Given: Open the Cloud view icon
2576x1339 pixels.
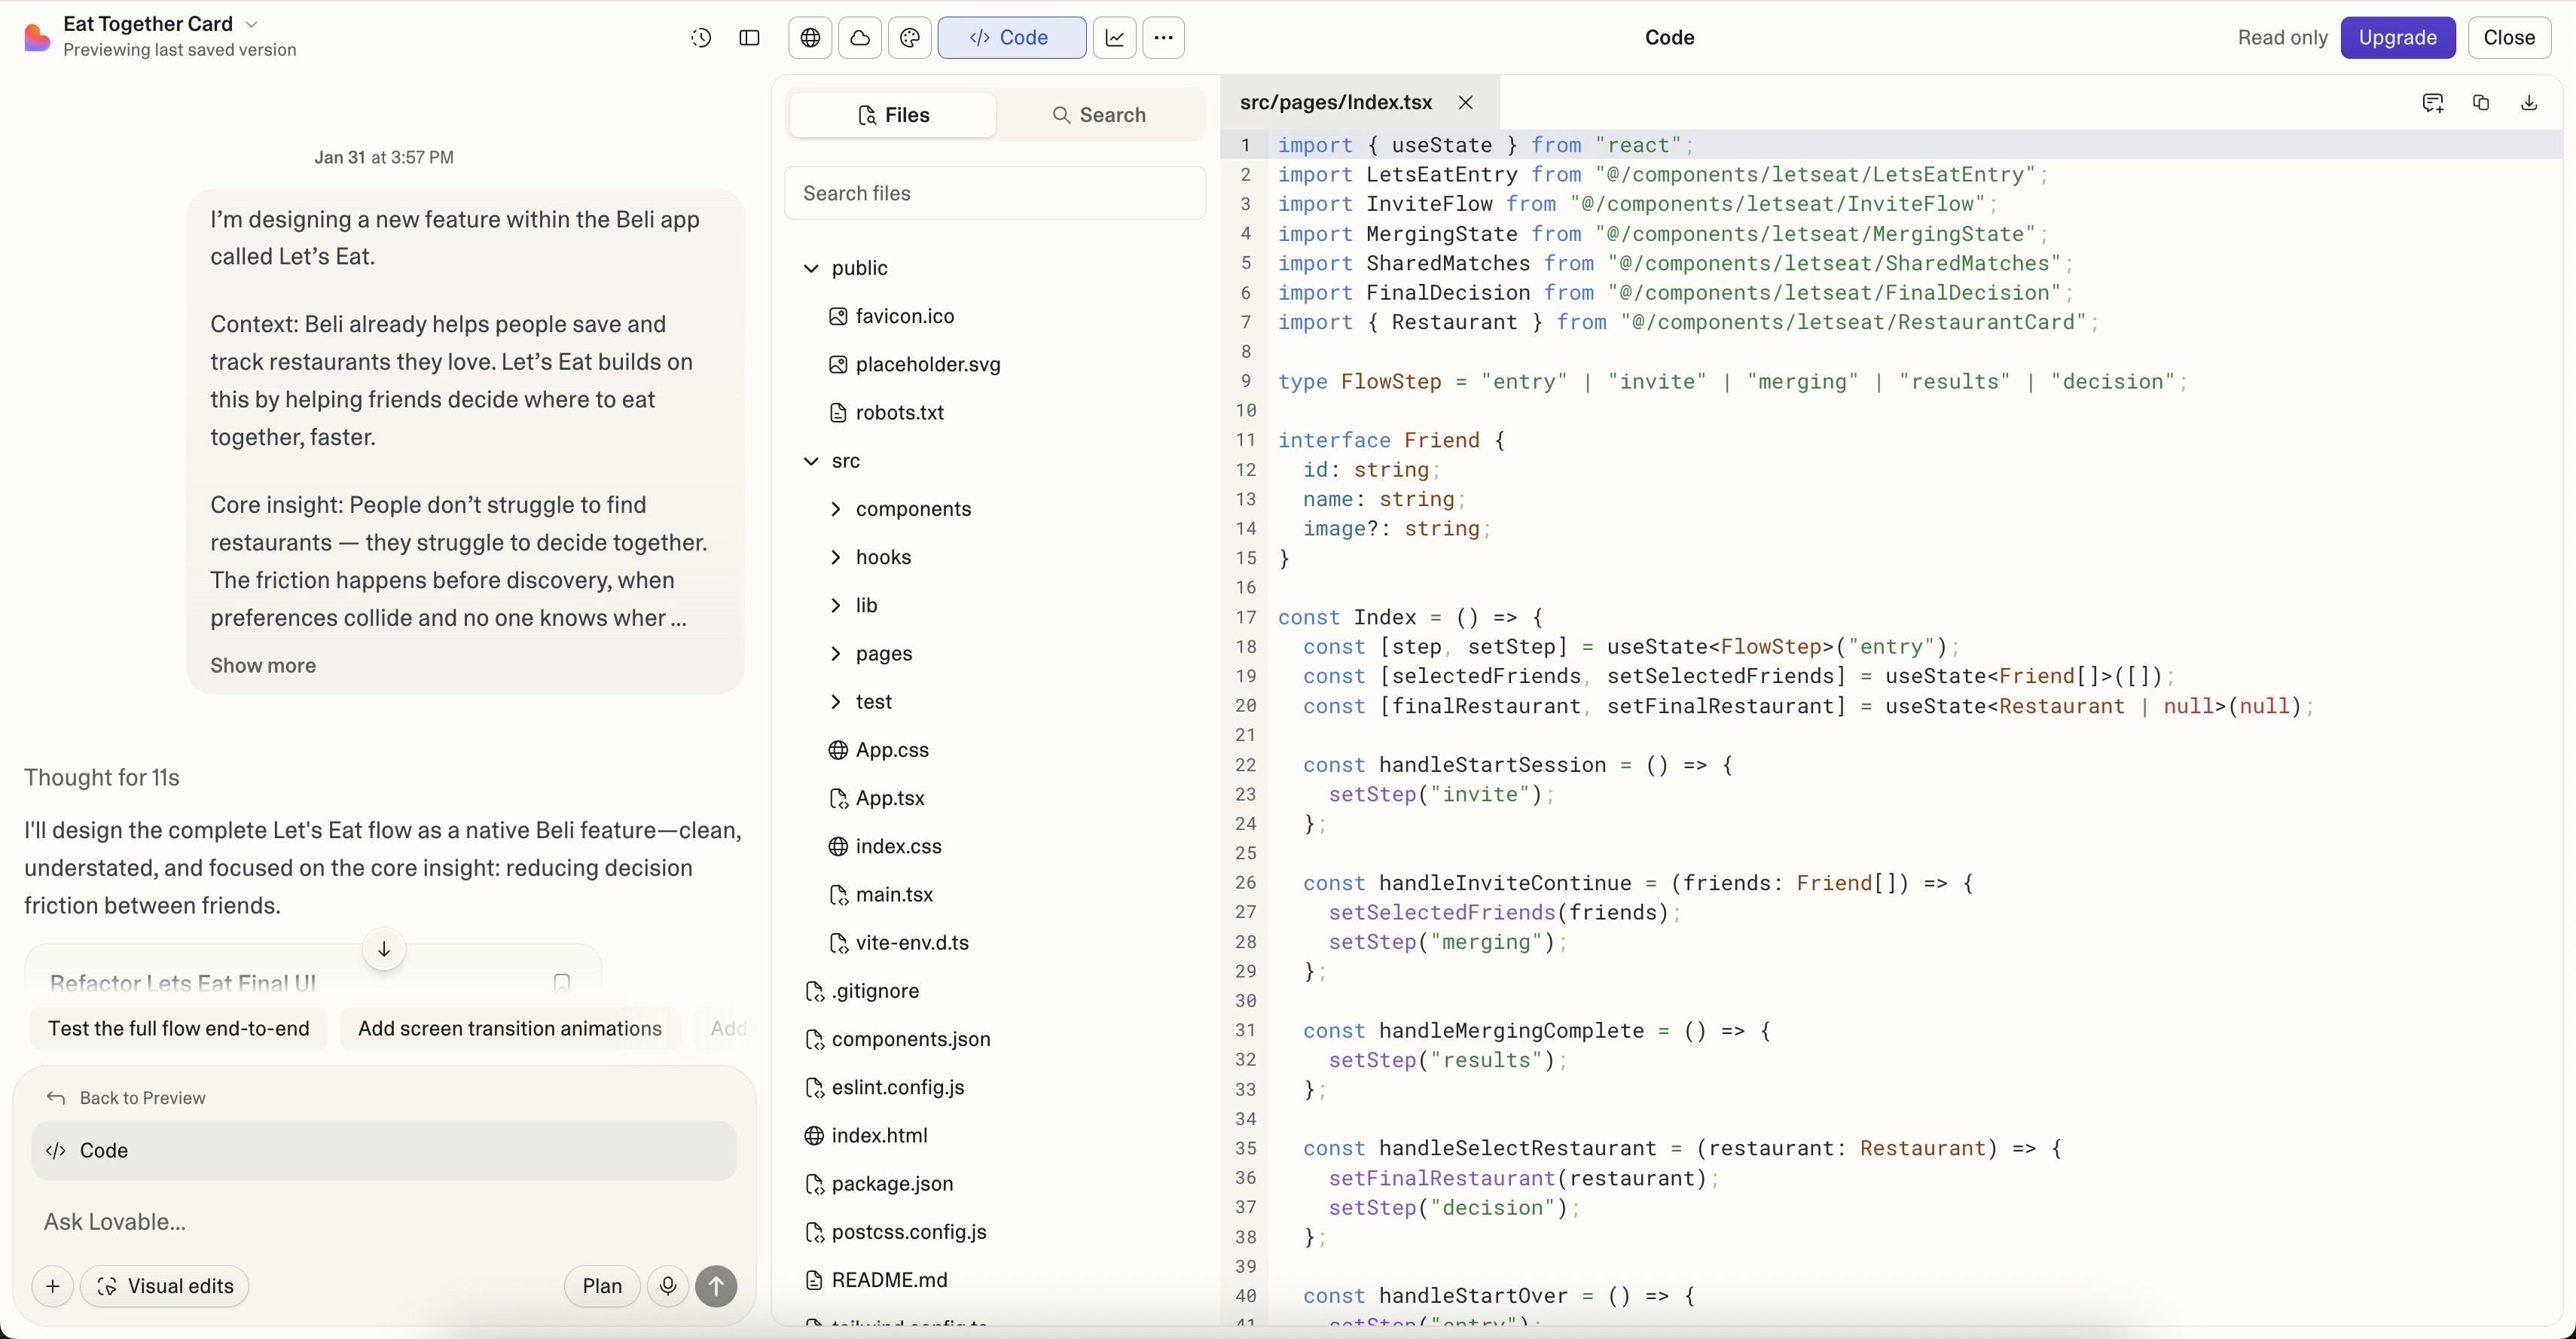Looking at the screenshot, I should [860, 38].
